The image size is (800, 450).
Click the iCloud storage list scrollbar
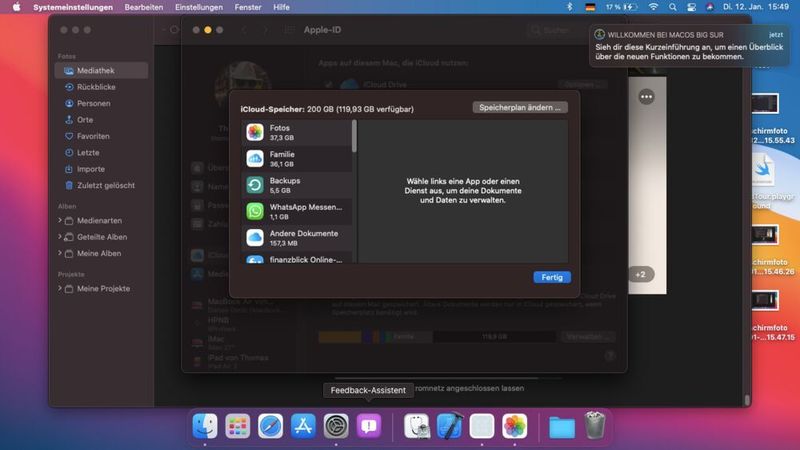click(354, 136)
